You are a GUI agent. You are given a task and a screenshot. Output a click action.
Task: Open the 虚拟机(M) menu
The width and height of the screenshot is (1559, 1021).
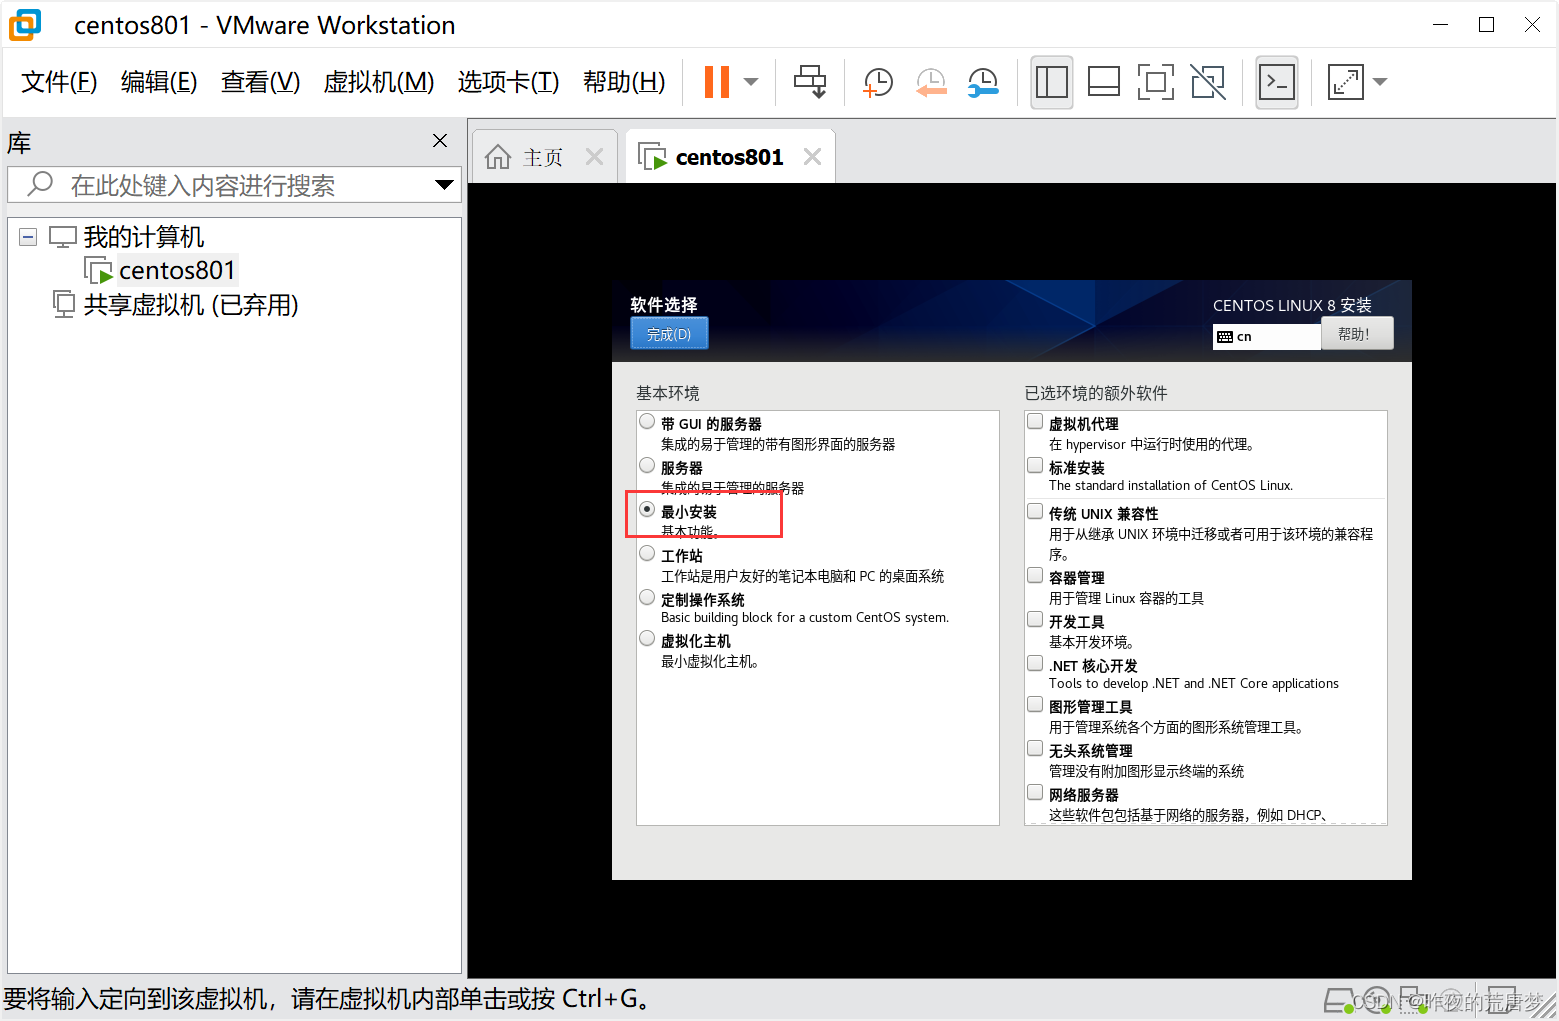pyautogui.click(x=379, y=82)
